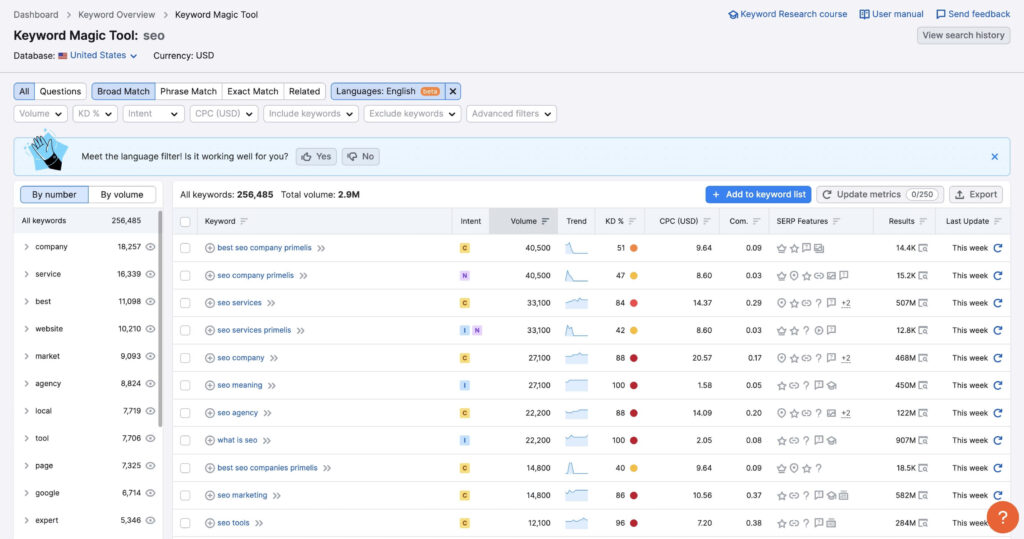Answer Yes to language filter prompt
Screen dimensions: 1024x539
click(x=316, y=157)
